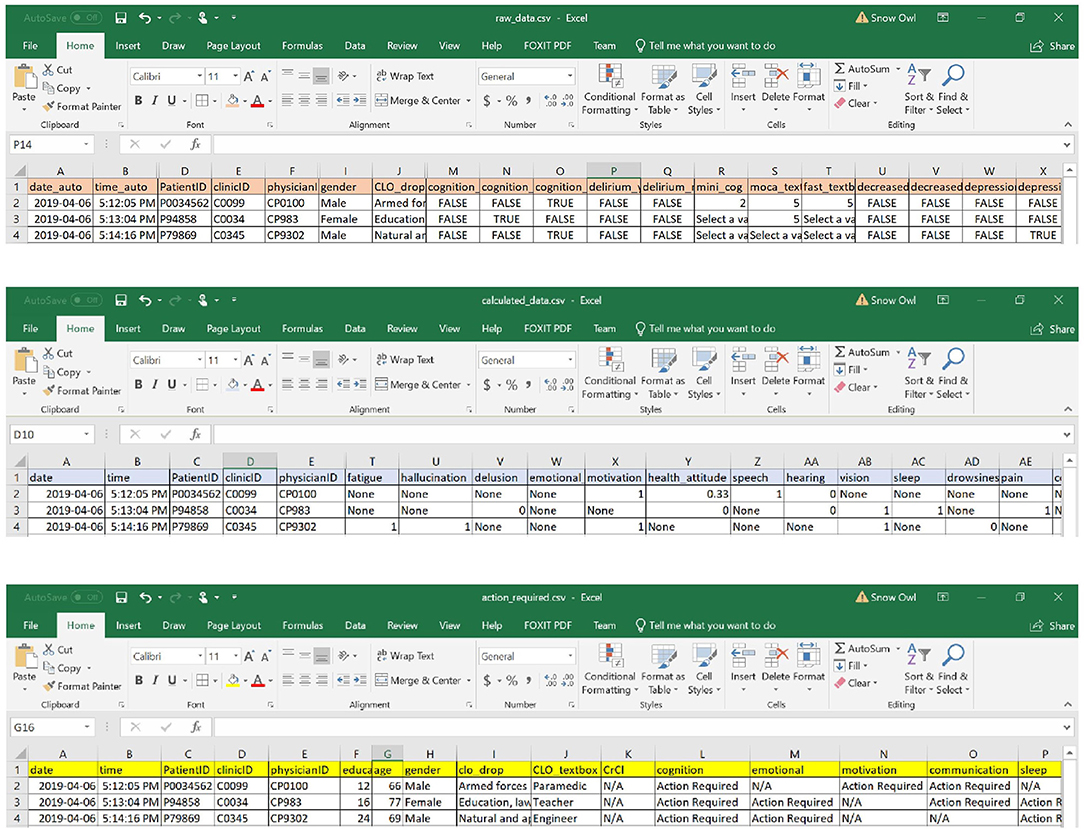
Task: Click Delete cells icon in calculated_data.csv ribbon
Action: click(776, 359)
